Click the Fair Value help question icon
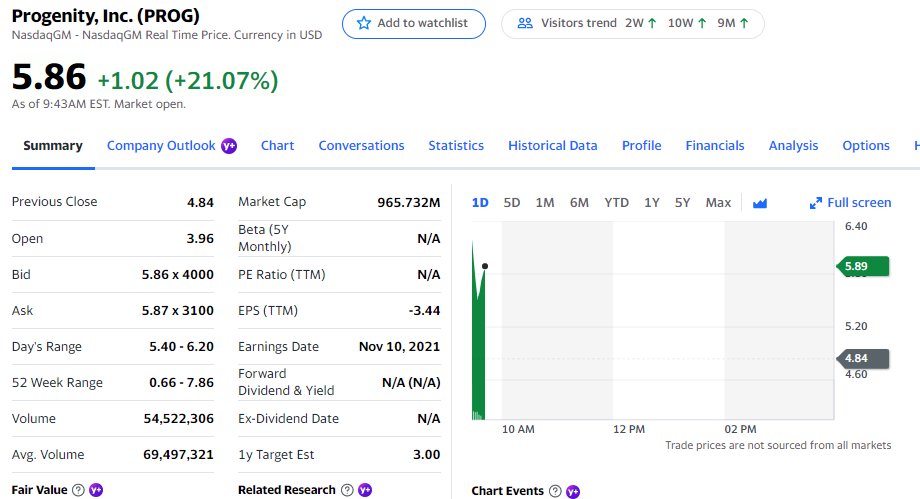Screen dimensions: 920x499 click(x=78, y=490)
